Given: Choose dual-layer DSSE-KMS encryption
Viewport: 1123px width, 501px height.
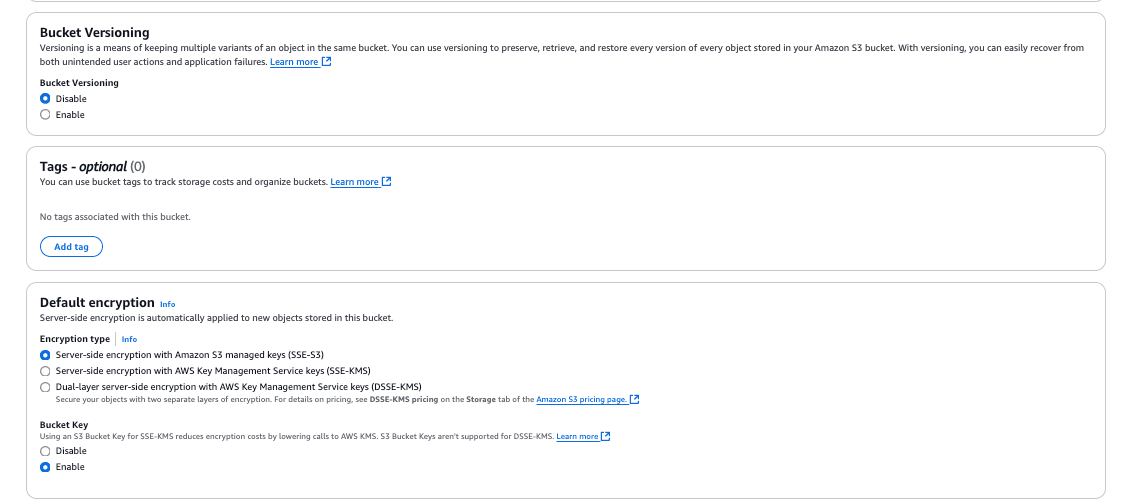Looking at the screenshot, I should tap(45, 387).
